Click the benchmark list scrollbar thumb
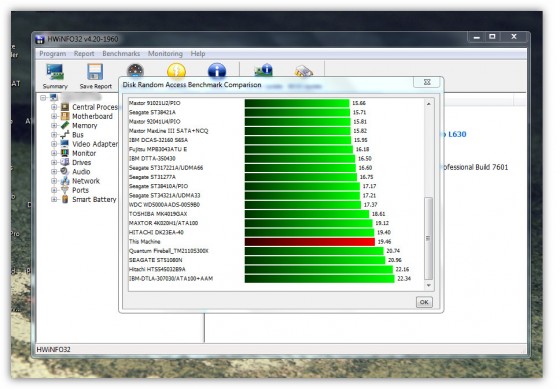The height and width of the screenshot is (389, 560). (x=429, y=238)
